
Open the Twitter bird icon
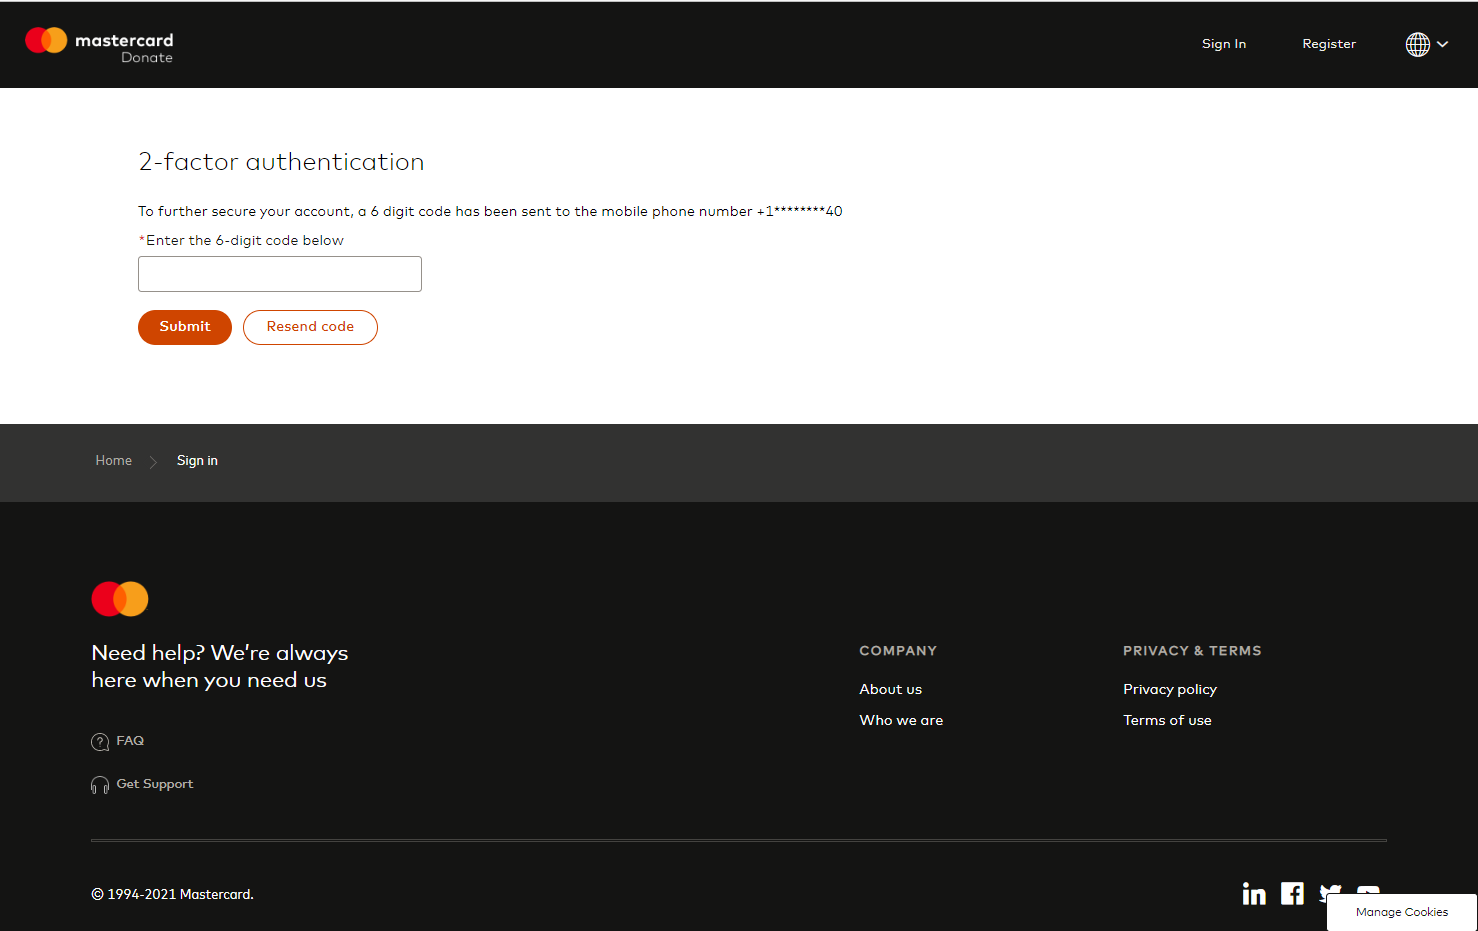(1329, 889)
